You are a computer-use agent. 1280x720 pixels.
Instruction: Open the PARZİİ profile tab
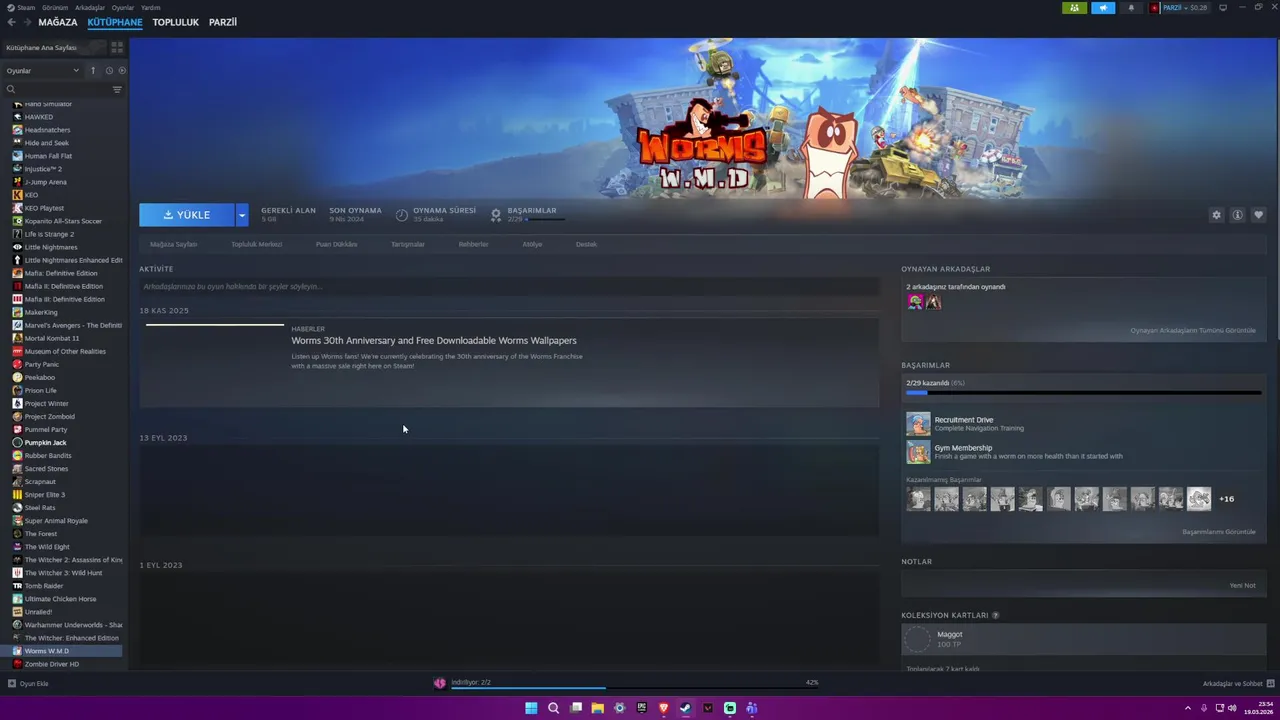[223, 22]
